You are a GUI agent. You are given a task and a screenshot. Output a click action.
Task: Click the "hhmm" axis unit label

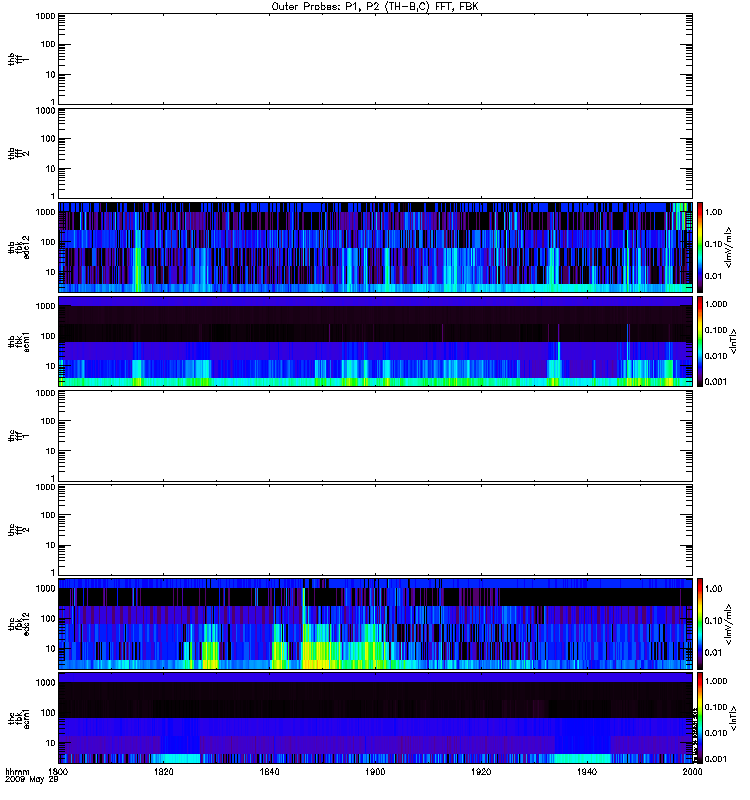click(17, 771)
